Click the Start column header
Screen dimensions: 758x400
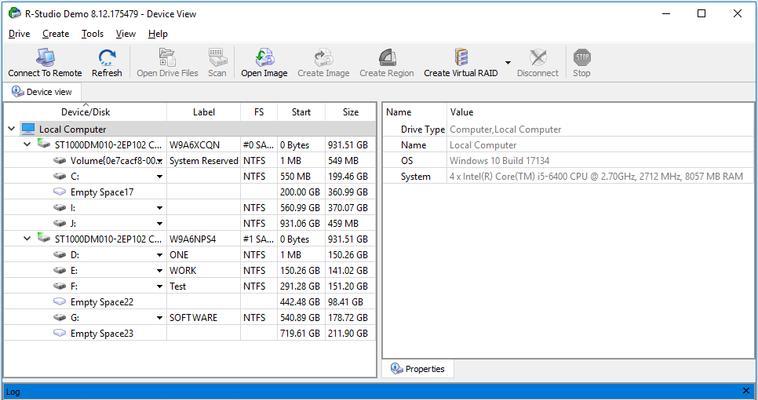click(301, 112)
